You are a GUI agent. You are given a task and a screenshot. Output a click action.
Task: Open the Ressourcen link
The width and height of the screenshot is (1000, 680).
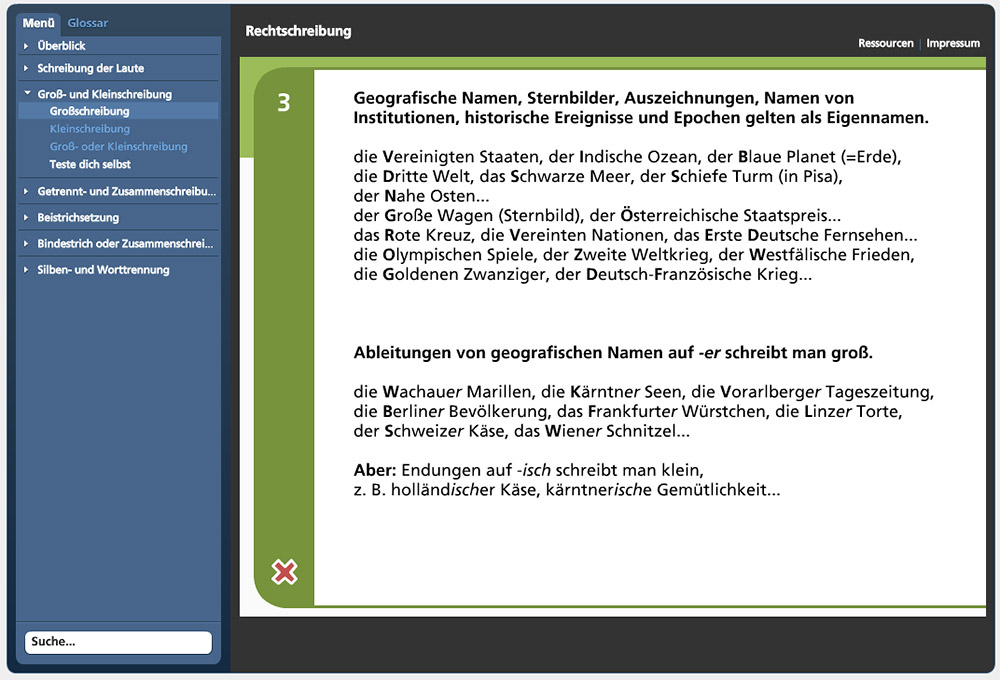click(x=885, y=43)
